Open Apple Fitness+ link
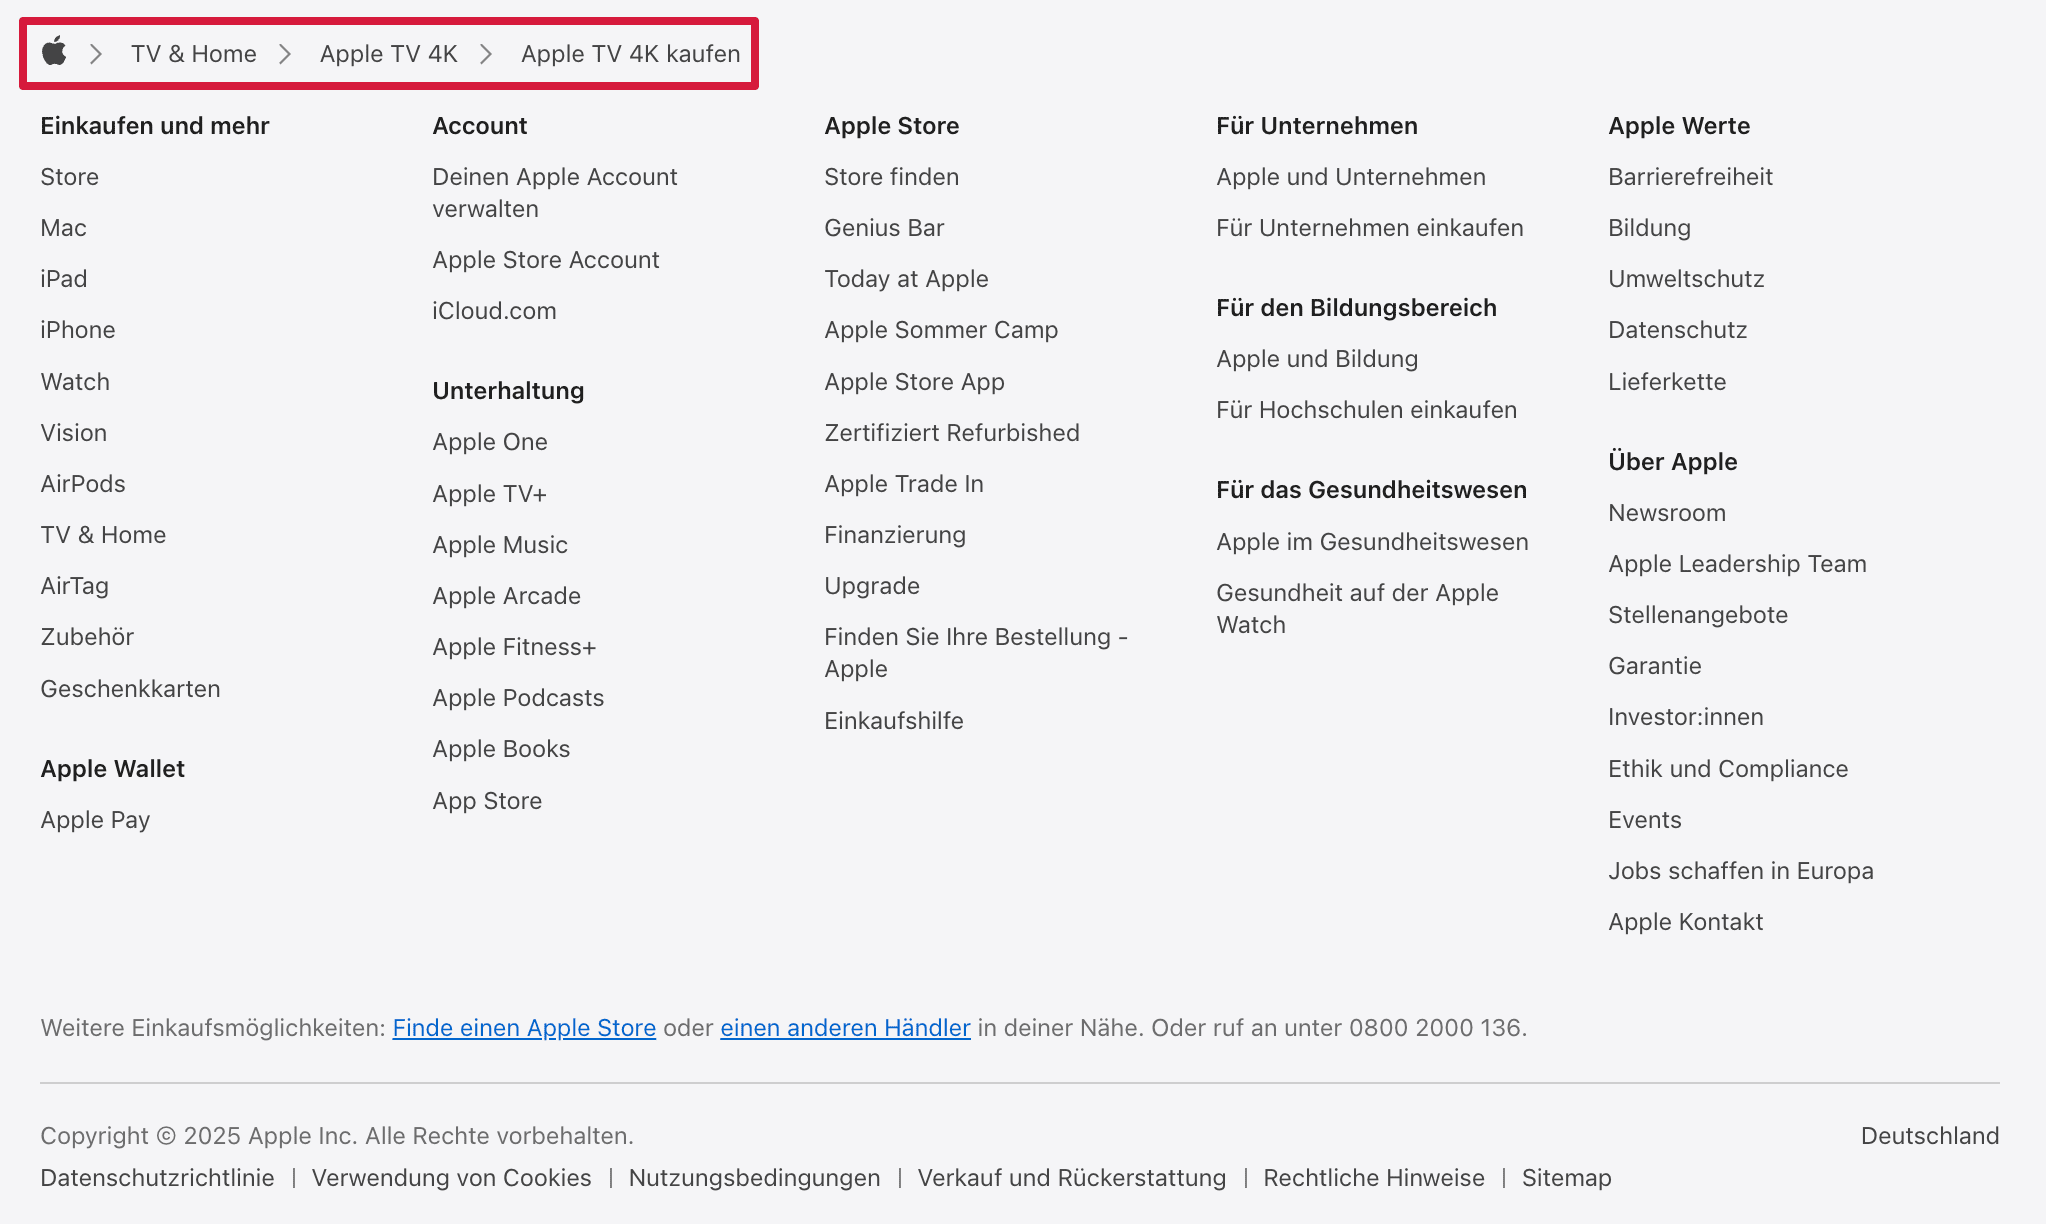This screenshot has width=2046, height=1224. 515,647
